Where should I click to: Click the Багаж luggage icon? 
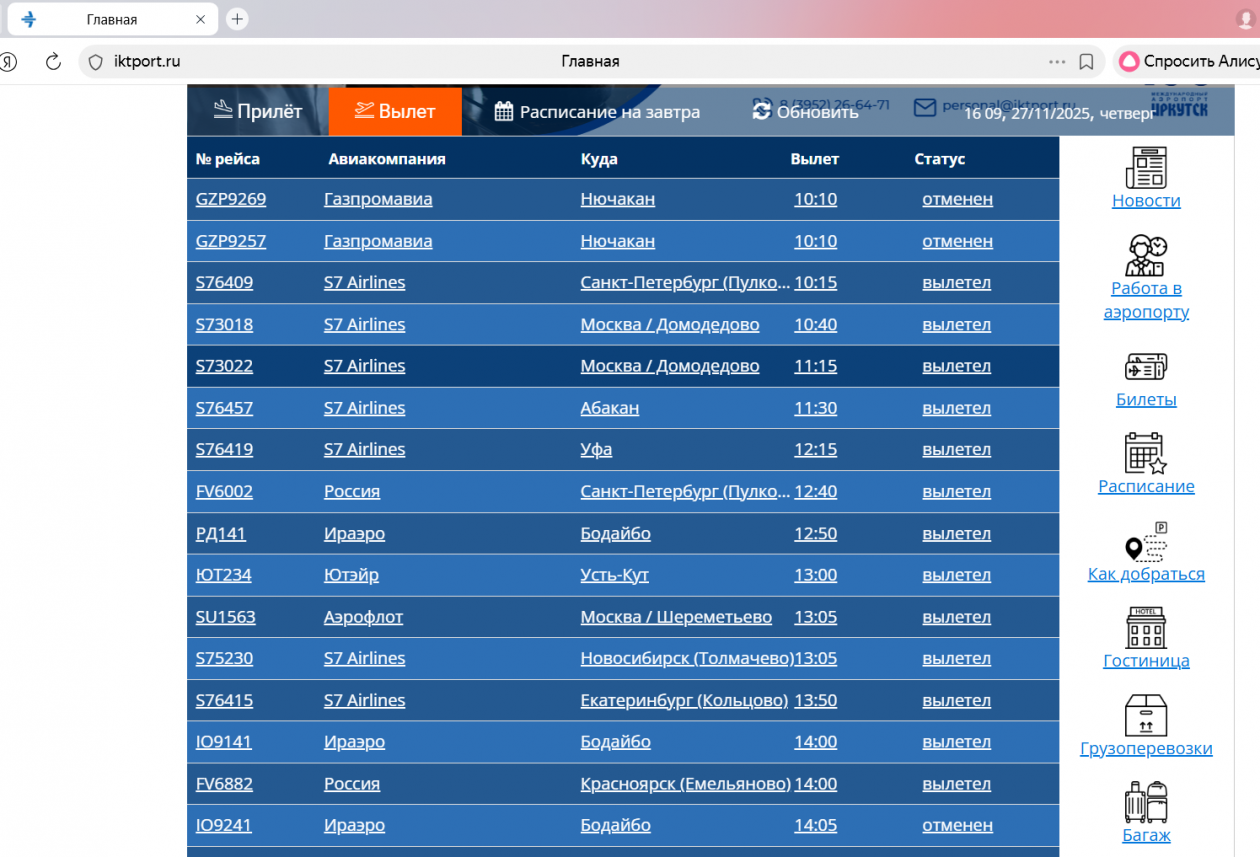tap(1146, 802)
